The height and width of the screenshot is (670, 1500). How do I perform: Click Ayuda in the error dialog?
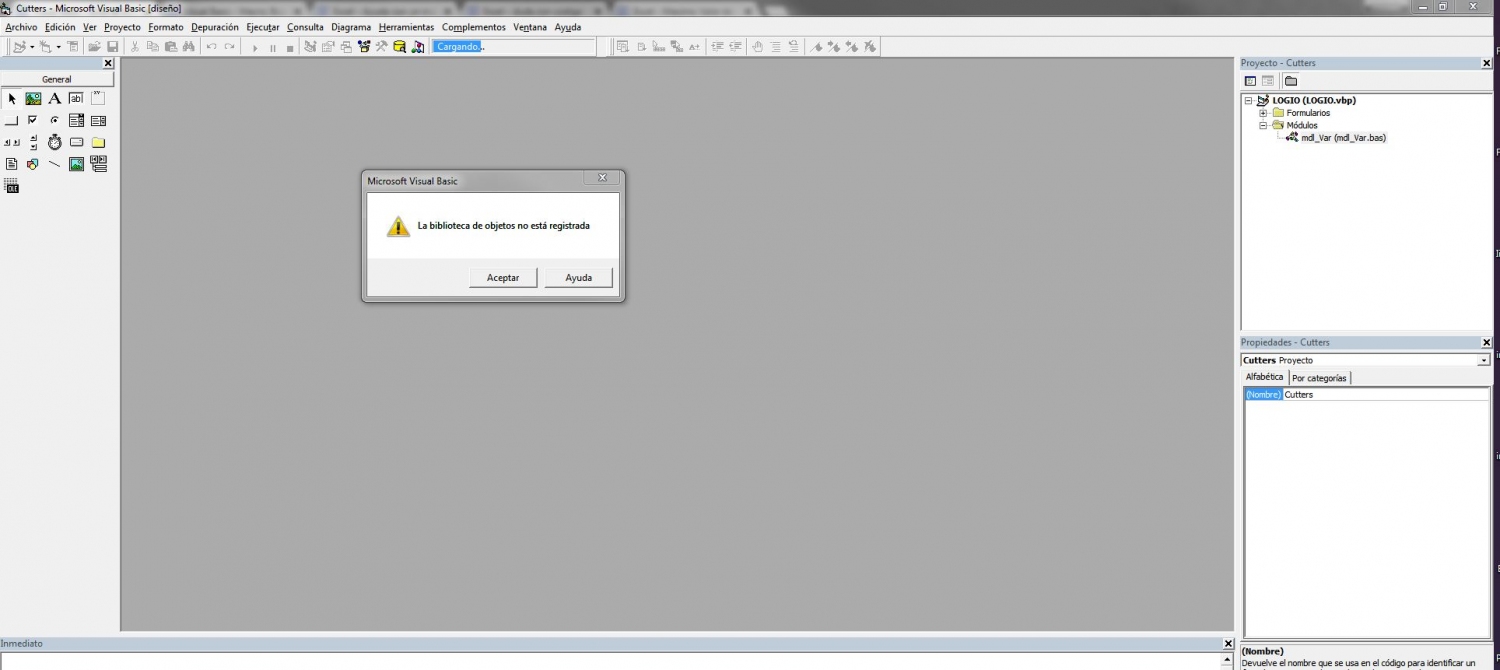pyautogui.click(x=579, y=278)
